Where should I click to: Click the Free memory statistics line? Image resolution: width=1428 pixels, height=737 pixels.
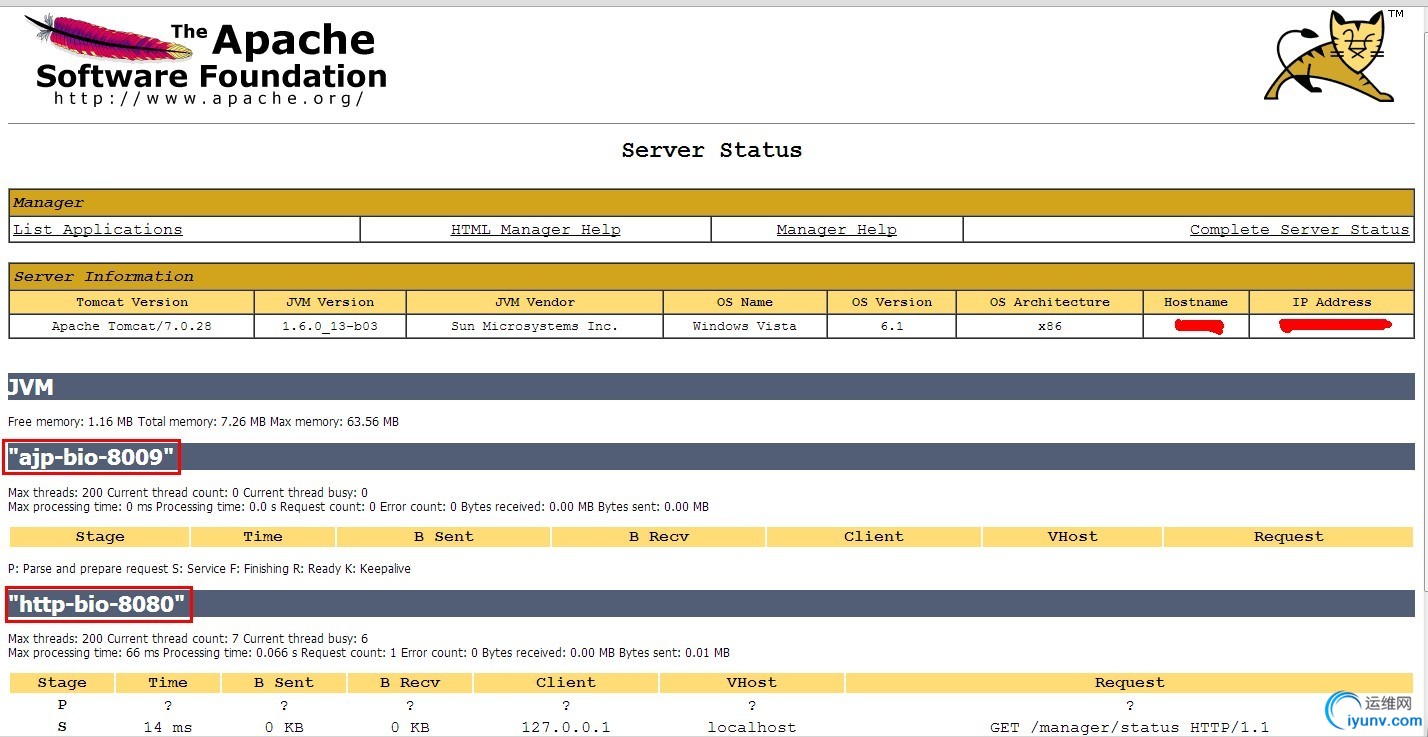point(203,422)
